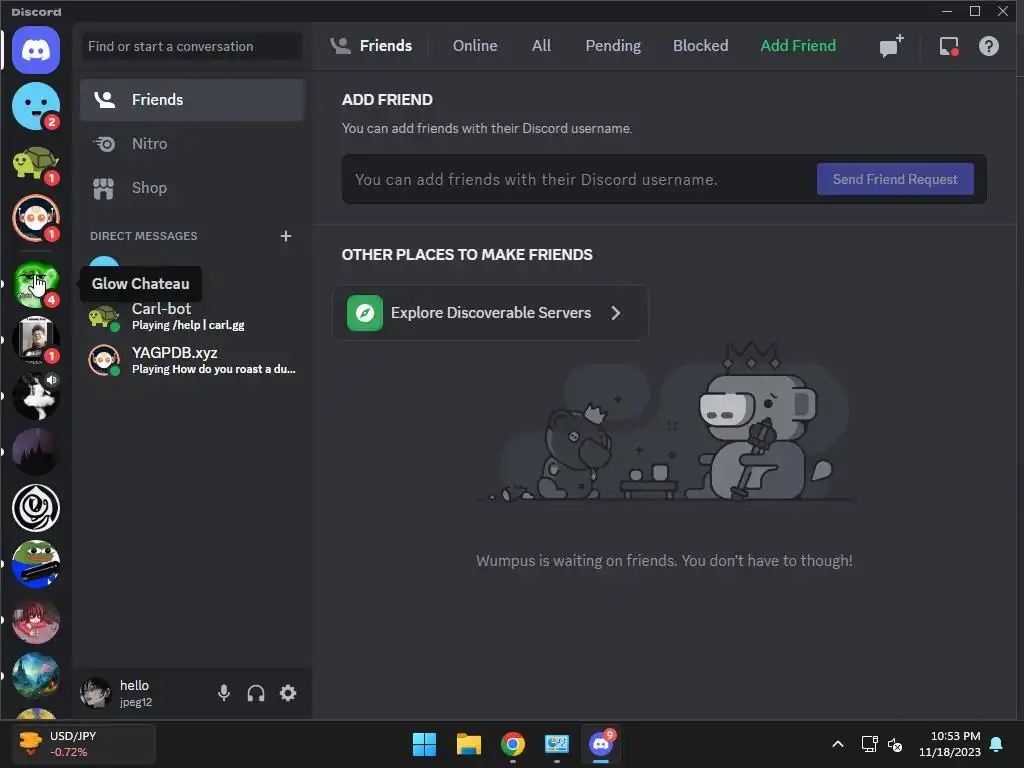
Task: Open User Settings gear icon
Action: tap(288, 693)
